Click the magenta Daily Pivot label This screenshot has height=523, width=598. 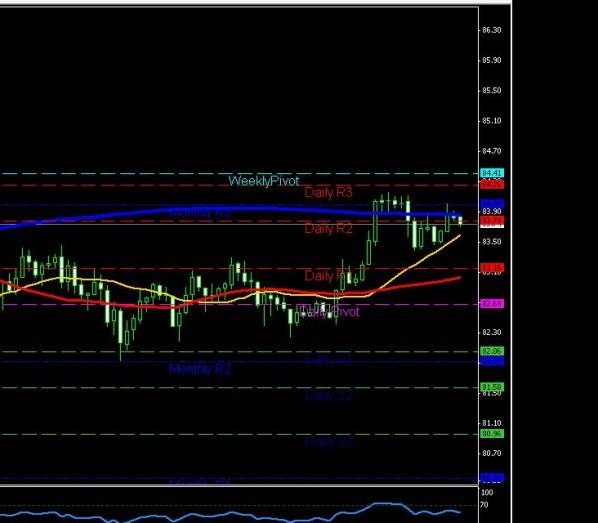pyautogui.click(x=329, y=312)
